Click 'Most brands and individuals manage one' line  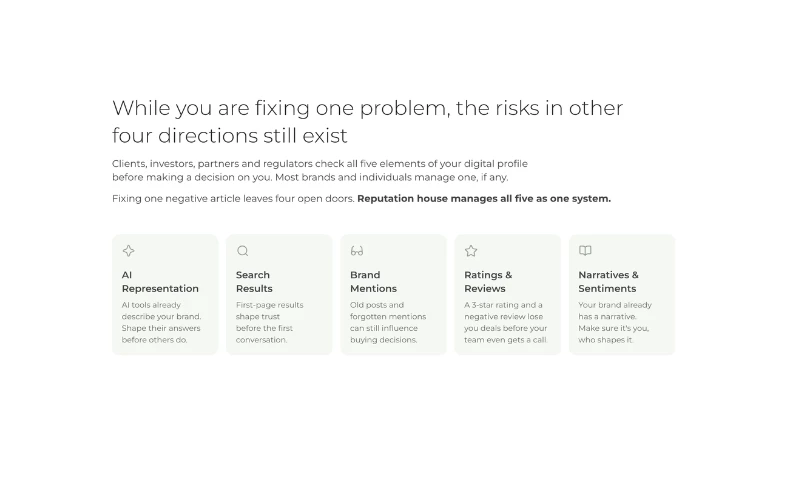pos(392,178)
